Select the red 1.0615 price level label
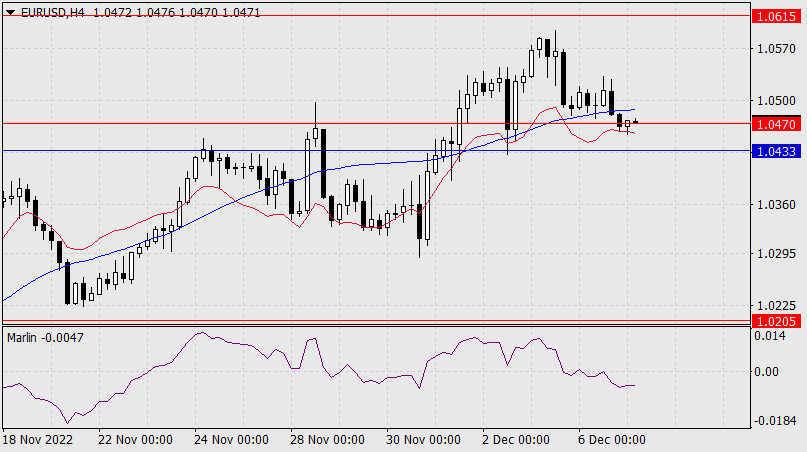807x452 pixels. pos(777,18)
